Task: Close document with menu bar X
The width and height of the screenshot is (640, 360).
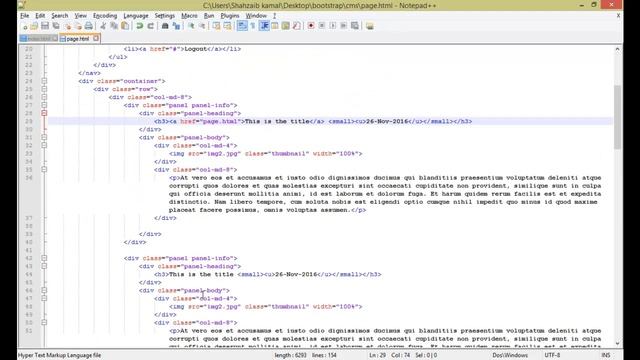Action: [618, 16]
